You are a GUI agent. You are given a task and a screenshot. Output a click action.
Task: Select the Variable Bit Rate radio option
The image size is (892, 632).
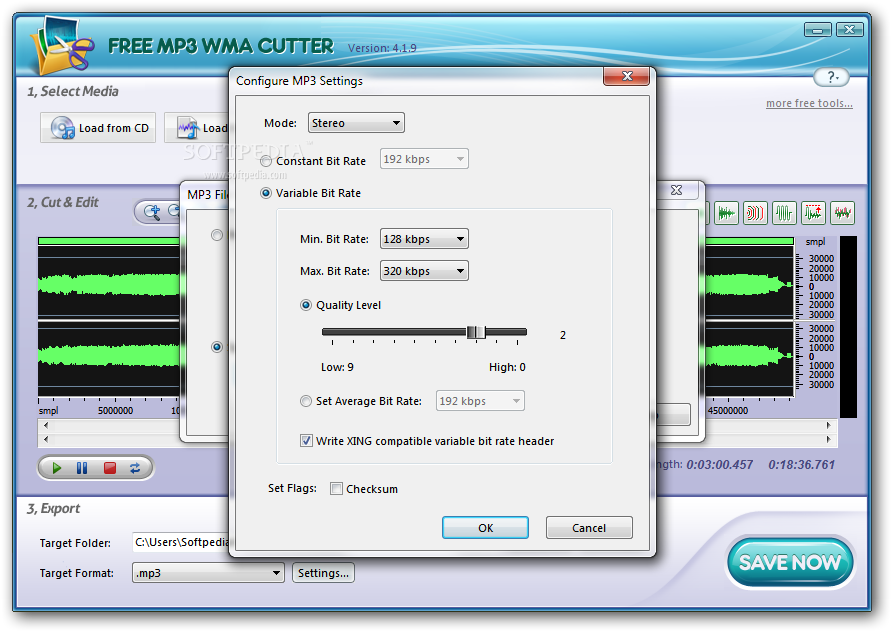(x=266, y=193)
